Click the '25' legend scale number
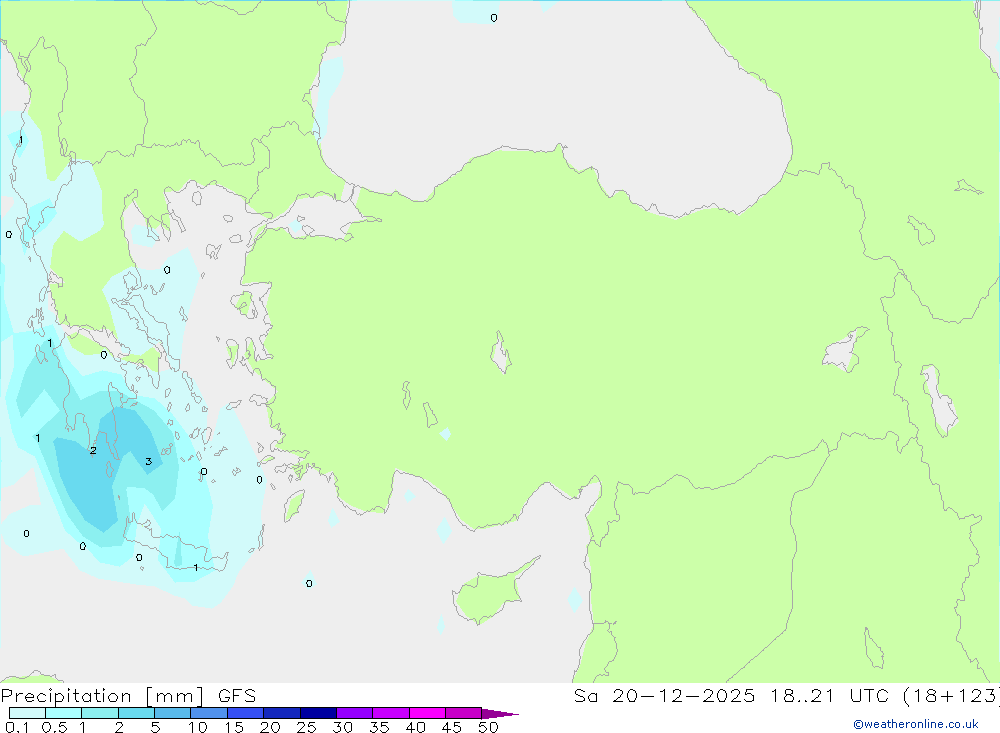This screenshot has height=733, width=1000. 306,727
